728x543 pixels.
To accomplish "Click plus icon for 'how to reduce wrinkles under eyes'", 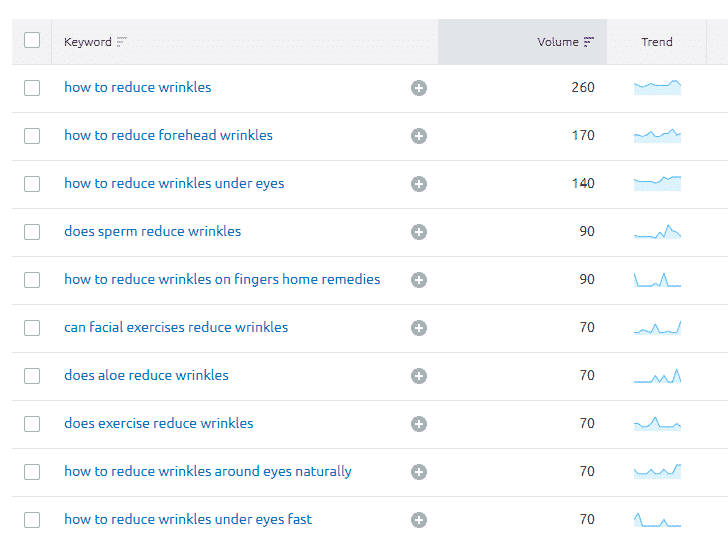I will 419,184.
